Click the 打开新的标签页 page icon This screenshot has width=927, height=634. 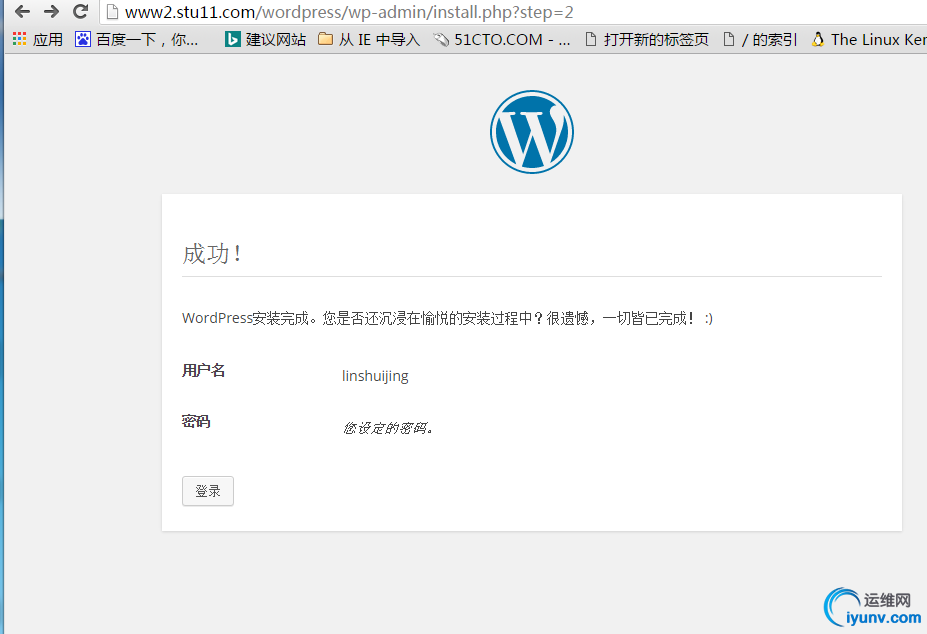click(x=590, y=39)
